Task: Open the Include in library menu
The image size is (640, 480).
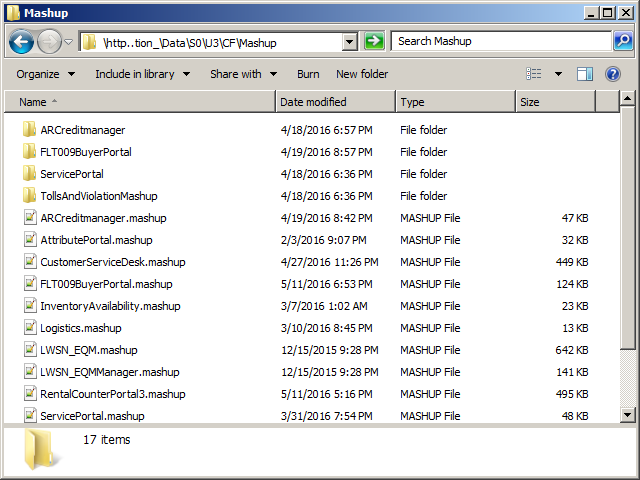Action: click(x=141, y=74)
